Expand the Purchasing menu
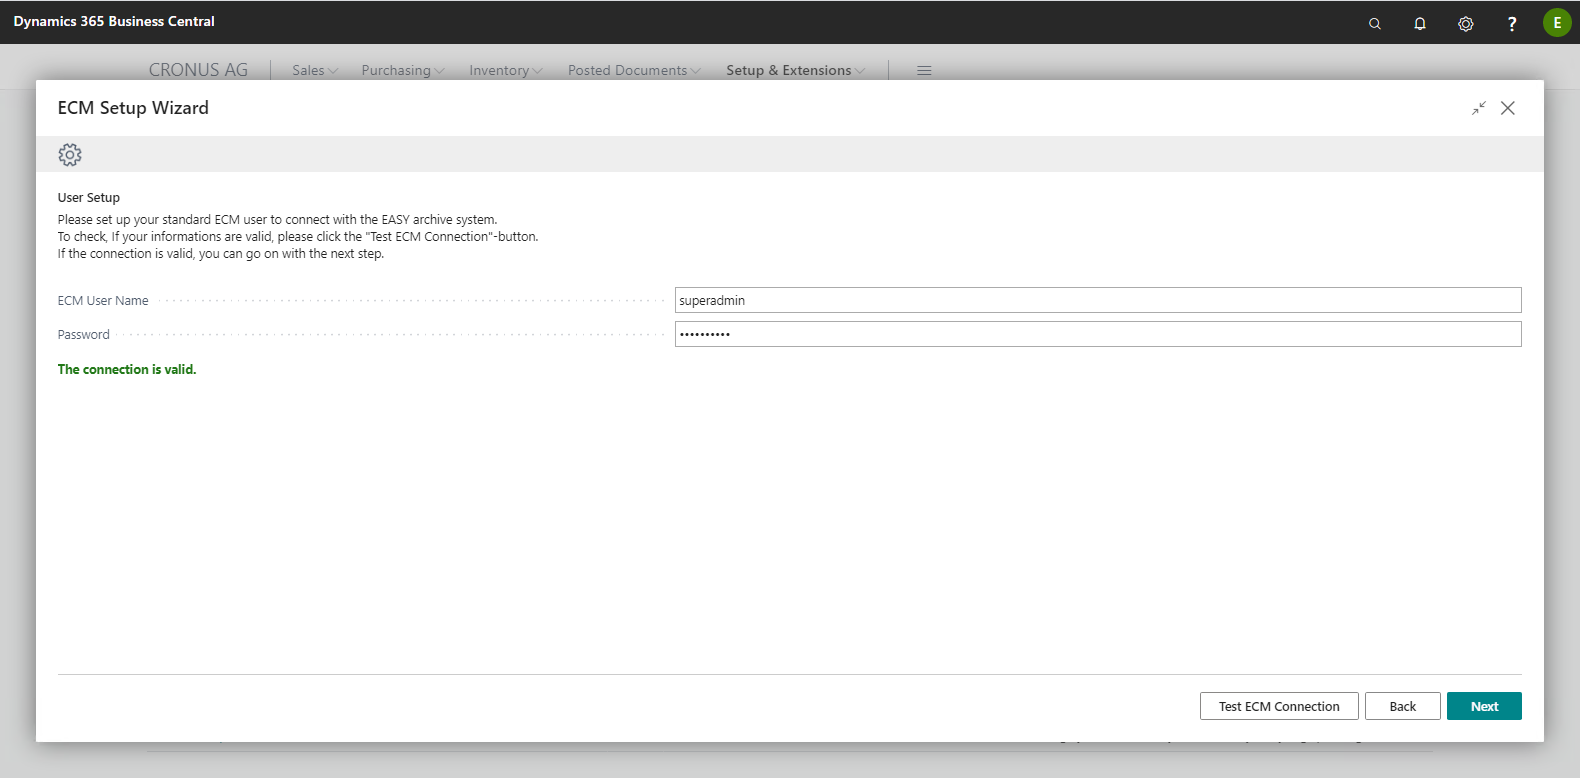The height and width of the screenshot is (778, 1580). click(x=402, y=70)
